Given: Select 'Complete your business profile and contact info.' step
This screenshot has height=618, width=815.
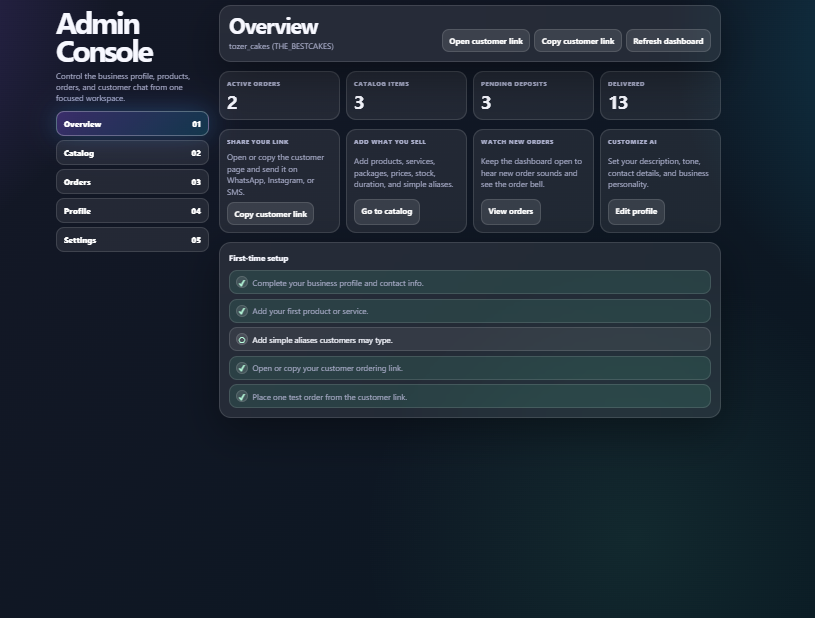Looking at the screenshot, I should coord(469,282).
